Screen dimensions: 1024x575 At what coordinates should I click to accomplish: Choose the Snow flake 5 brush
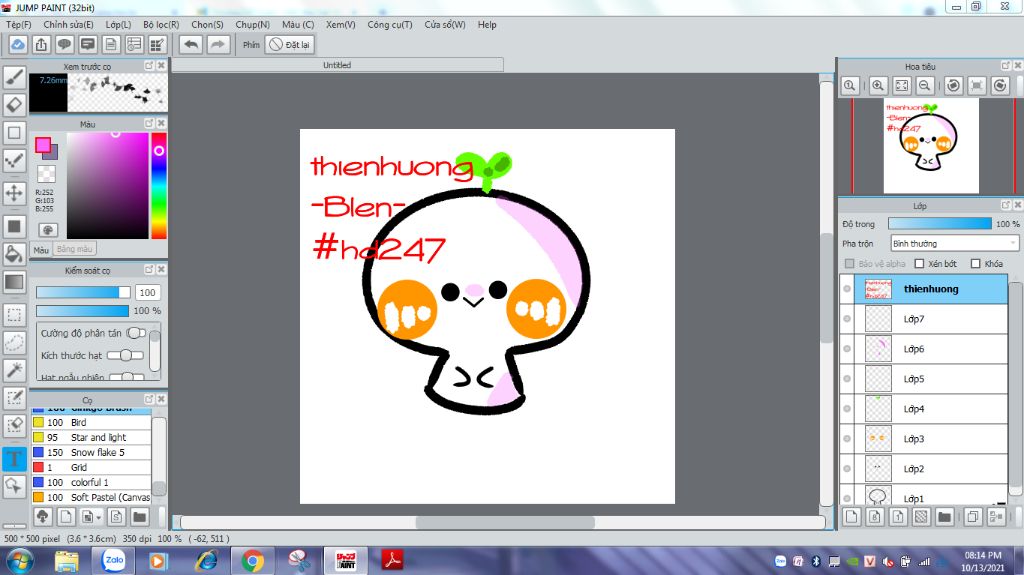91,452
